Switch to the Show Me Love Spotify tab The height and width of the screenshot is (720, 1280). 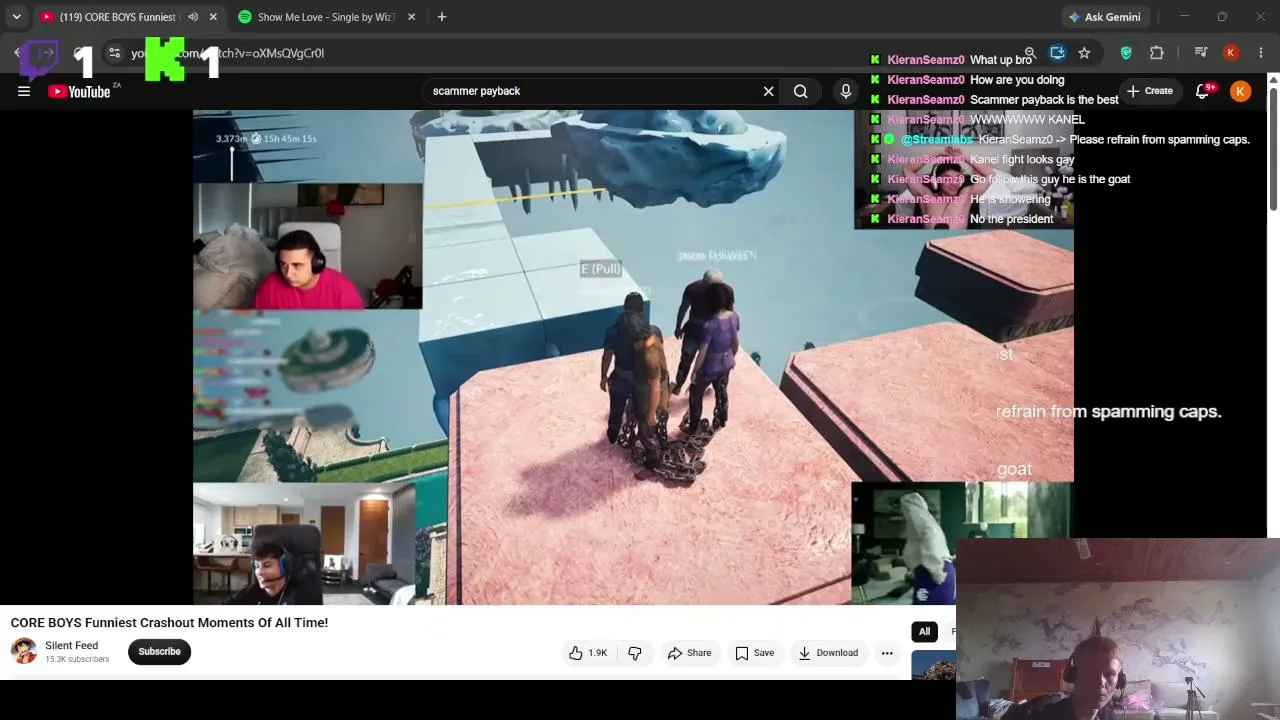tap(327, 17)
